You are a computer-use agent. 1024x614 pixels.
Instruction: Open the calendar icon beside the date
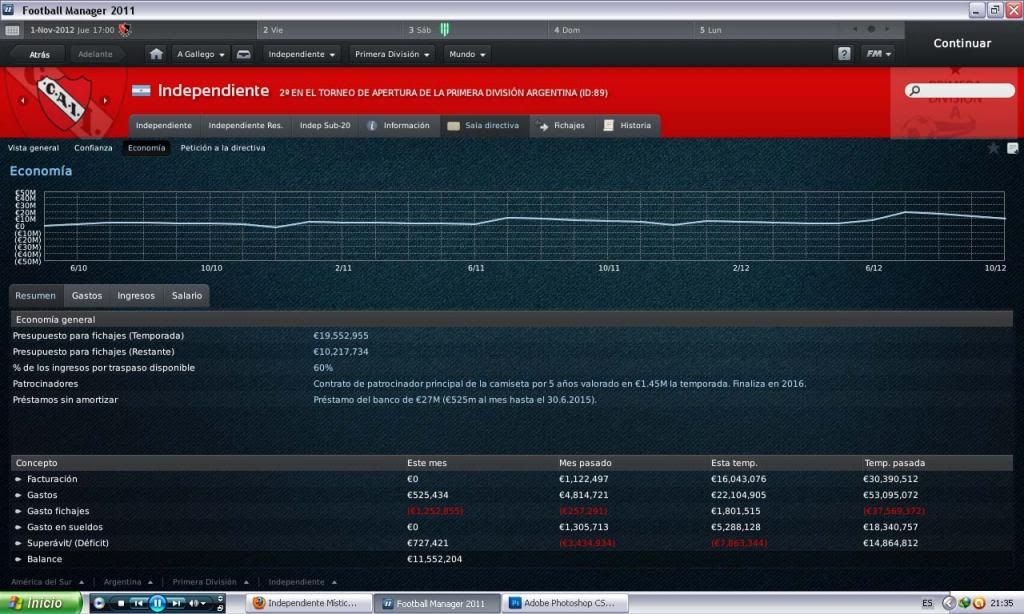point(12,30)
